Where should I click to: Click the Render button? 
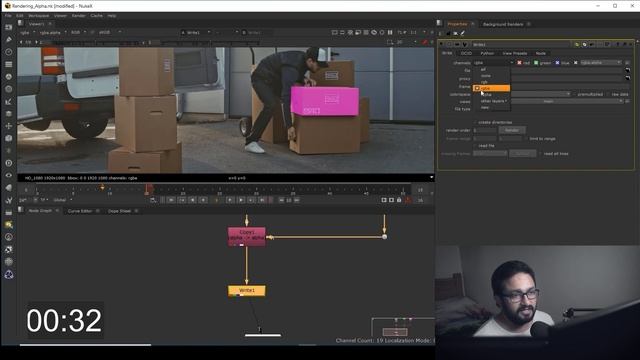pyautogui.click(x=512, y=130)
